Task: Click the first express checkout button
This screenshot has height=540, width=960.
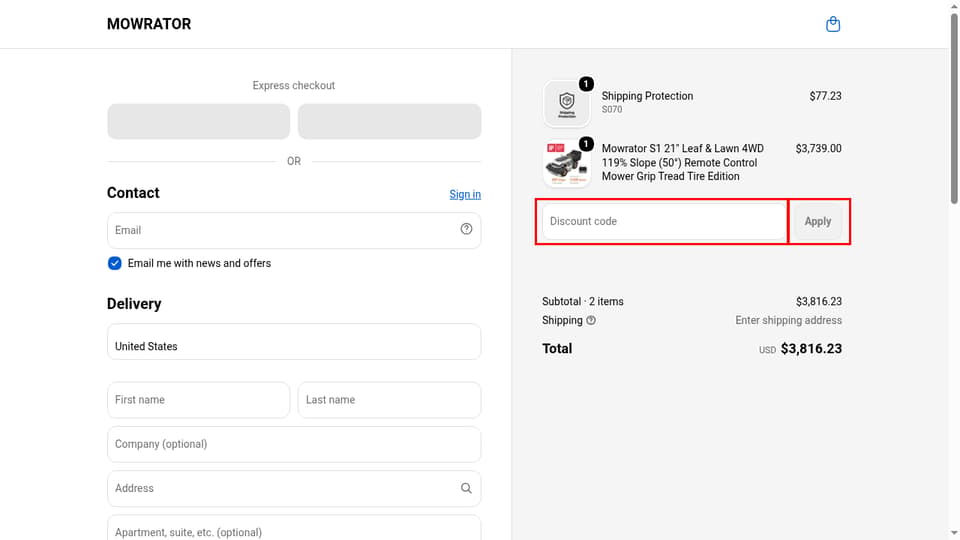Action: pyautogui.click(x=198, y=121)
